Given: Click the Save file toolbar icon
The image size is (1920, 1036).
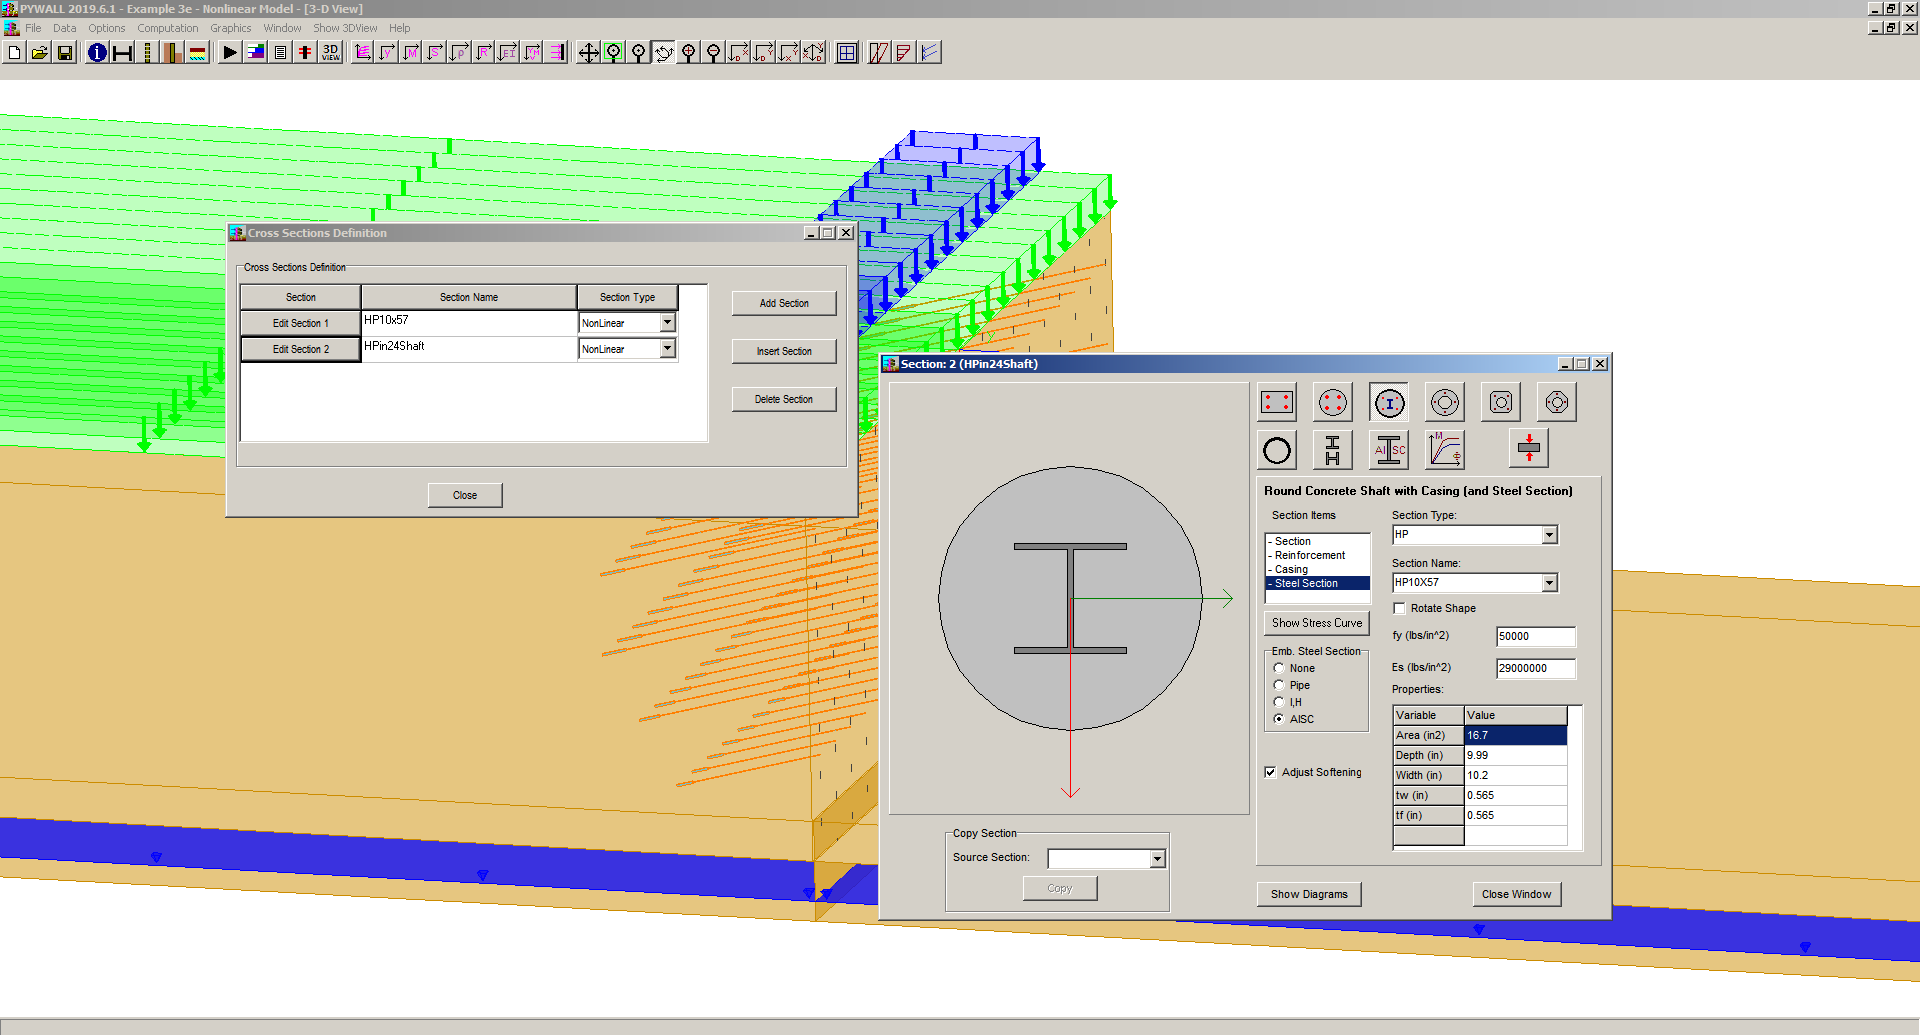Looking at the screenshot, I should [x=65, y=53].
